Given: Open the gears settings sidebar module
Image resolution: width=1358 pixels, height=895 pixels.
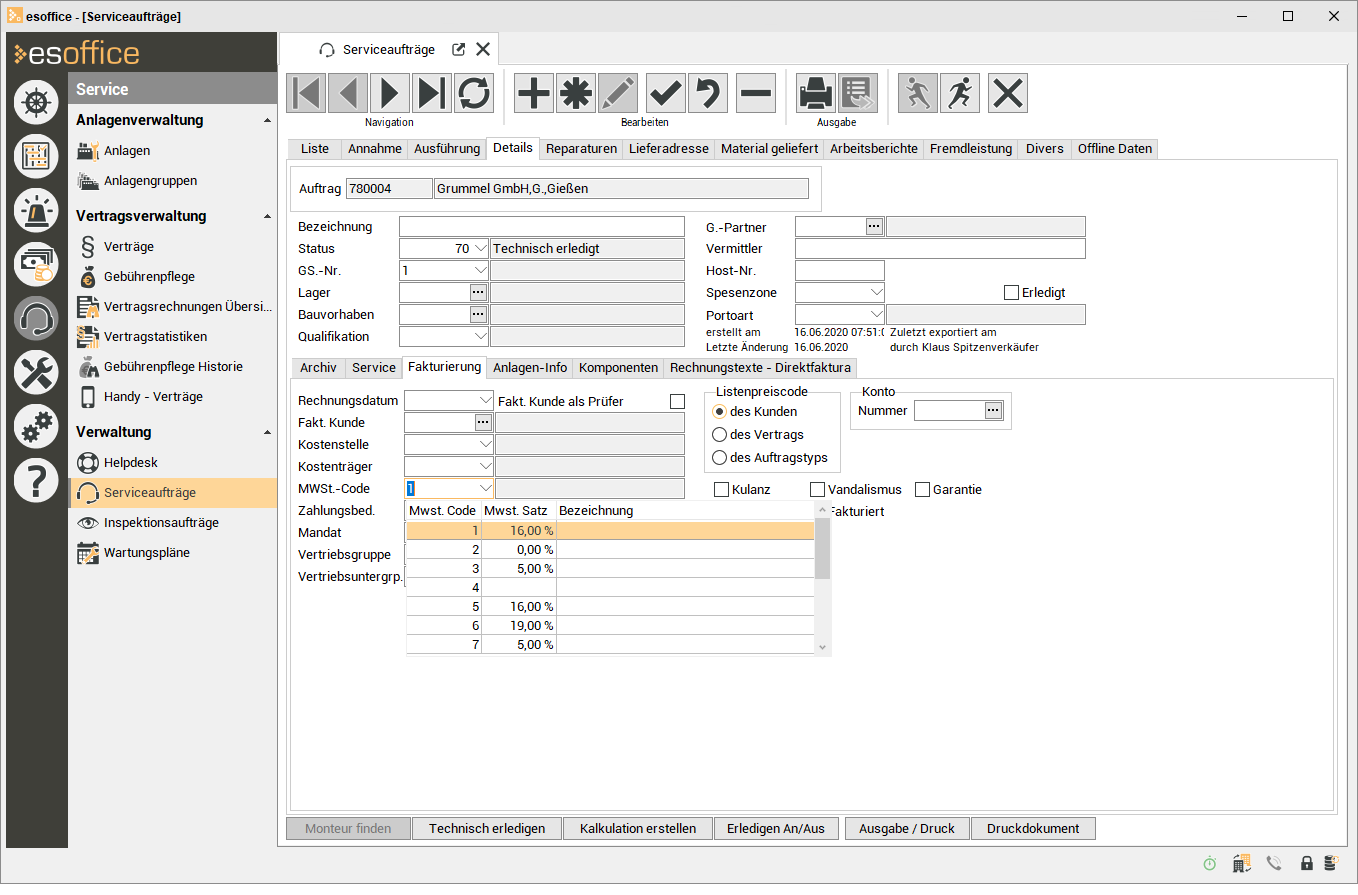Looking at the screenshot, I should pos(36,426).
